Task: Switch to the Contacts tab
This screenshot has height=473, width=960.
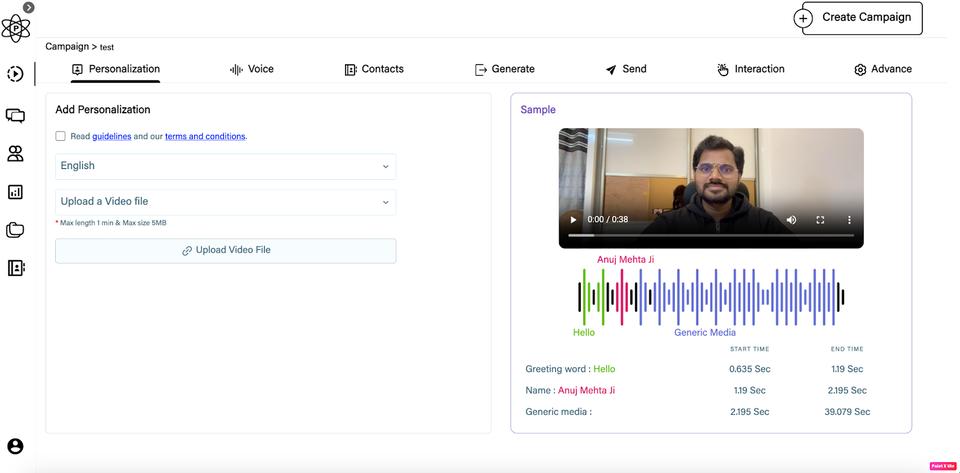Action: click(x=374, y=69)
